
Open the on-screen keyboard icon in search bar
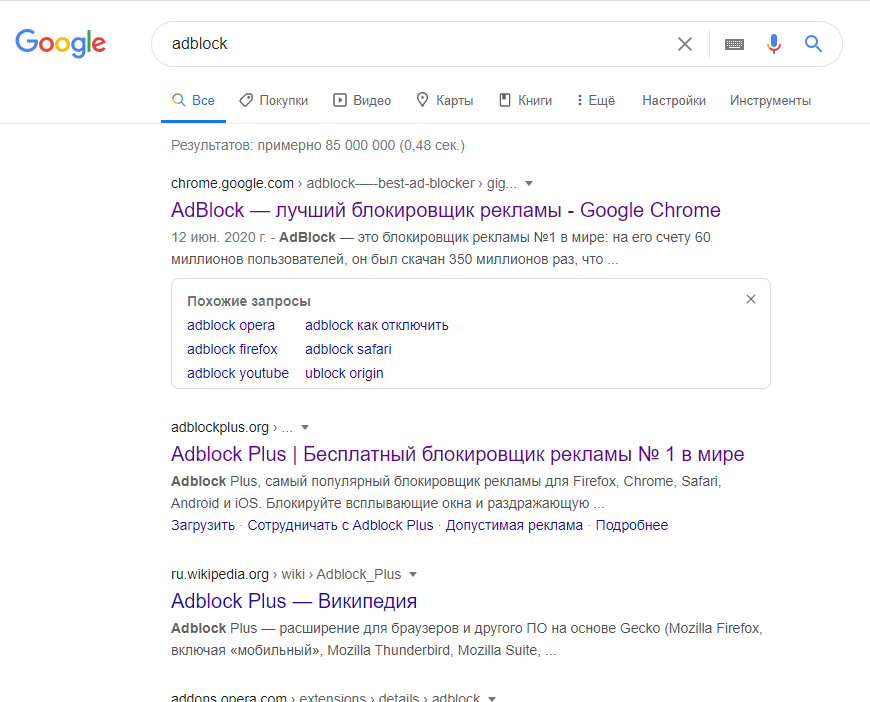pos(733,44)
